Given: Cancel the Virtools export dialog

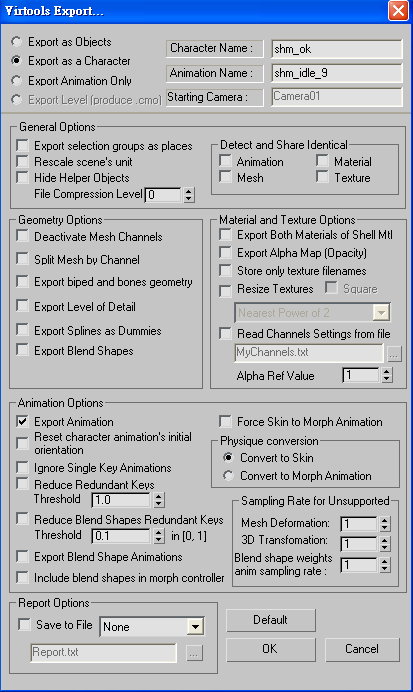Looking at the screenshot, I should [x=362, y=649].
